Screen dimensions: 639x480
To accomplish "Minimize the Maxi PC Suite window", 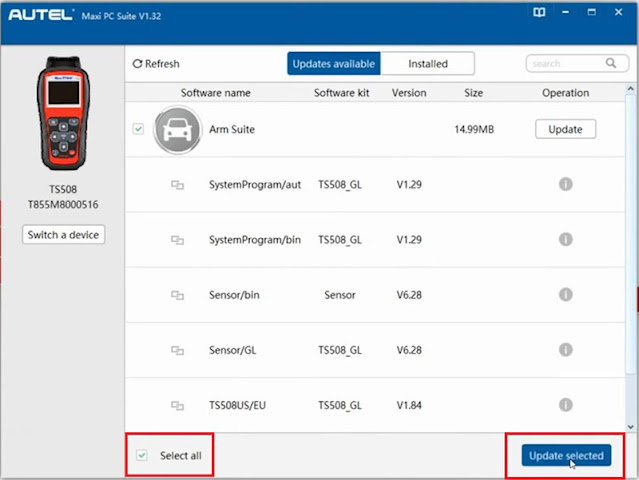I will coord(565,12).
